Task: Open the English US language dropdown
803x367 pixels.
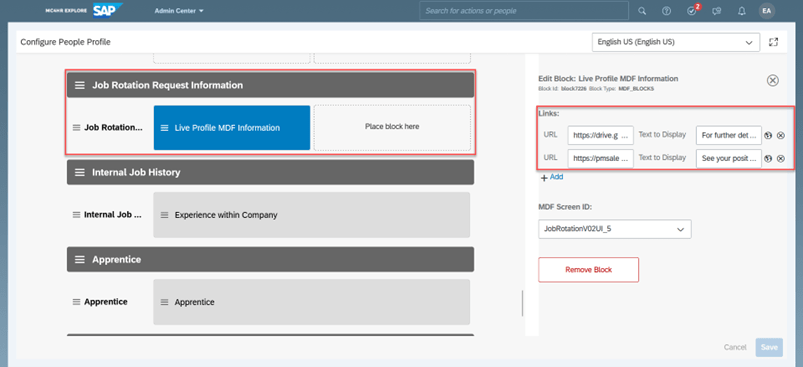Action: click(x=675, y=42)
